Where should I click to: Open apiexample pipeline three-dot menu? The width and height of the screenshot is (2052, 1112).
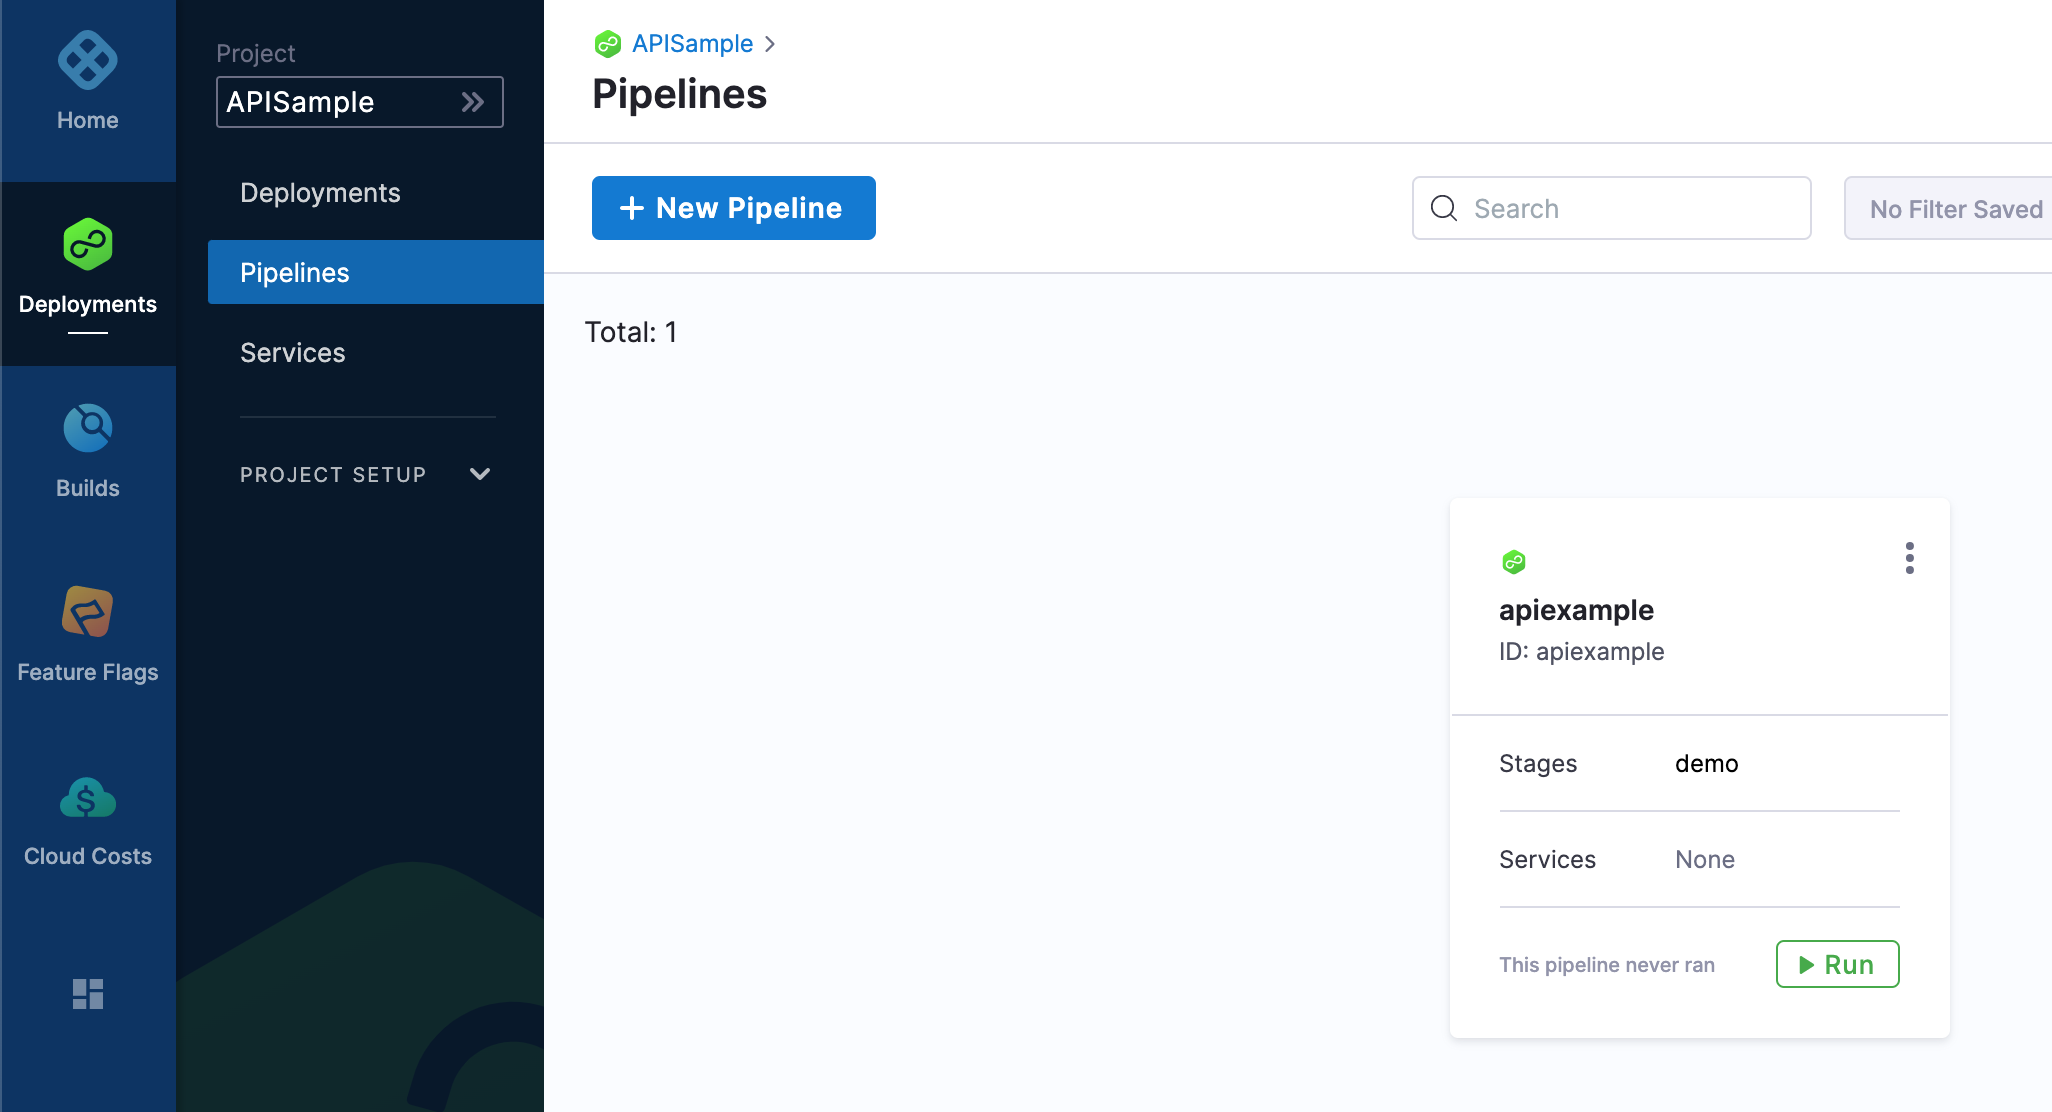[x=1910, y=558]
